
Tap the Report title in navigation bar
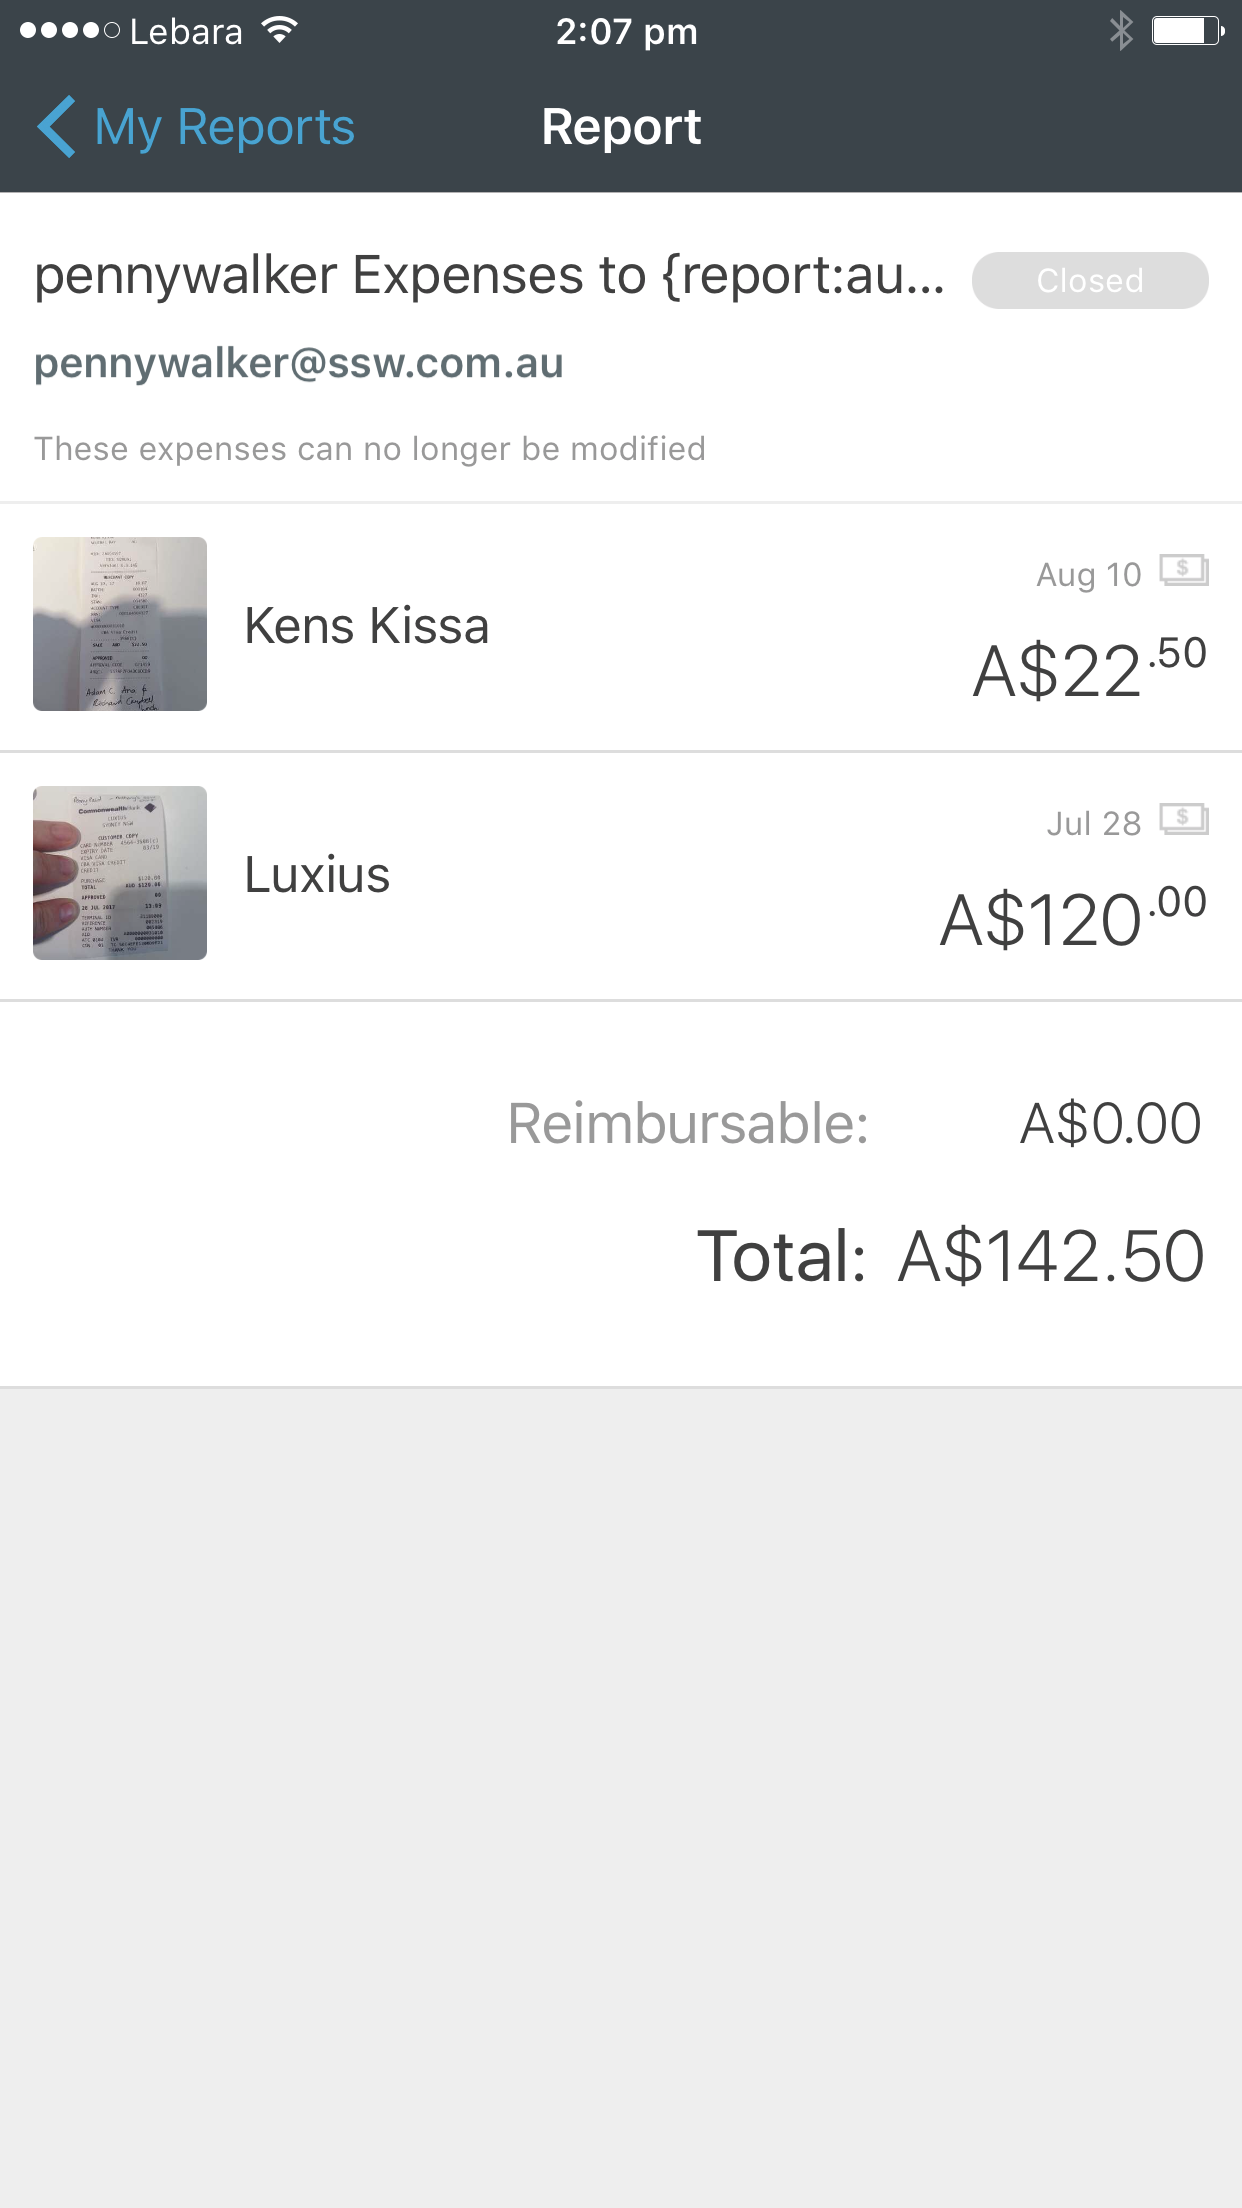[x=621, y=127]
